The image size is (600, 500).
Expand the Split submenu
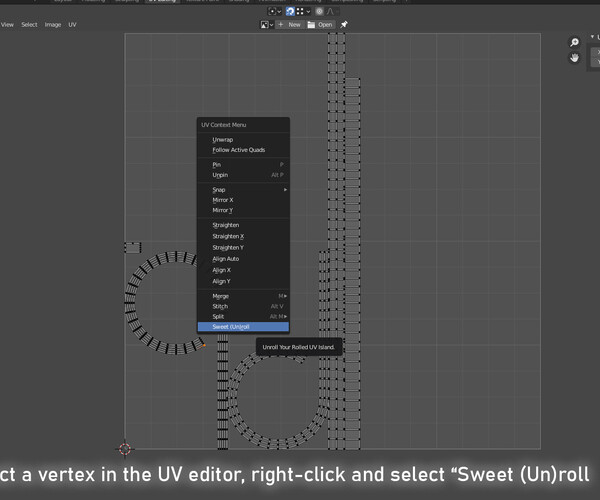pyautogui.click(x=243, y=316)
